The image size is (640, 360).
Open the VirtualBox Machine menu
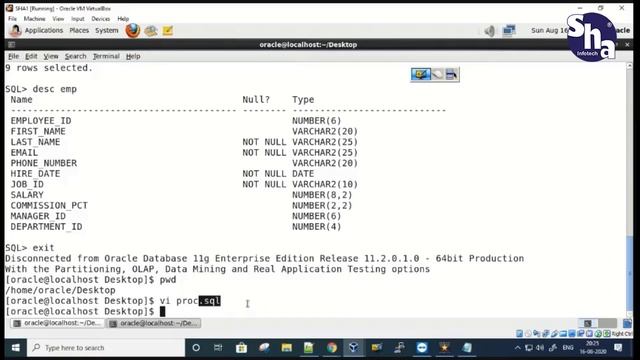click(x=34, y=19)
